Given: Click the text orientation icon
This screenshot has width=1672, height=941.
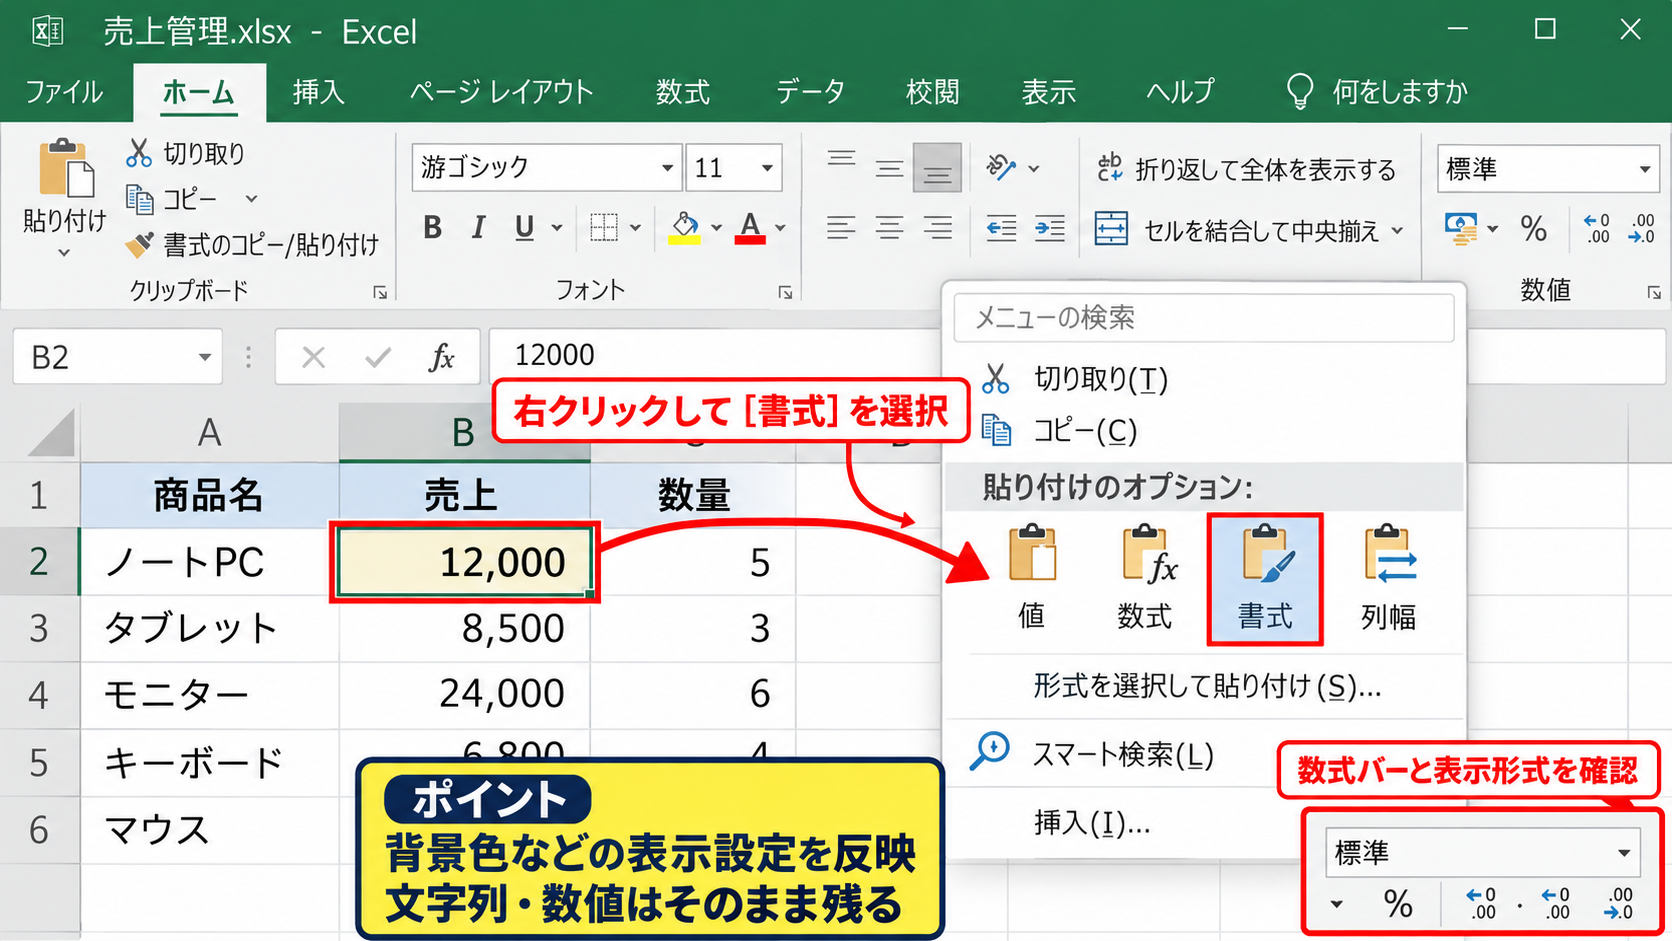Looking at the screenshot, I should point(1001,167).
